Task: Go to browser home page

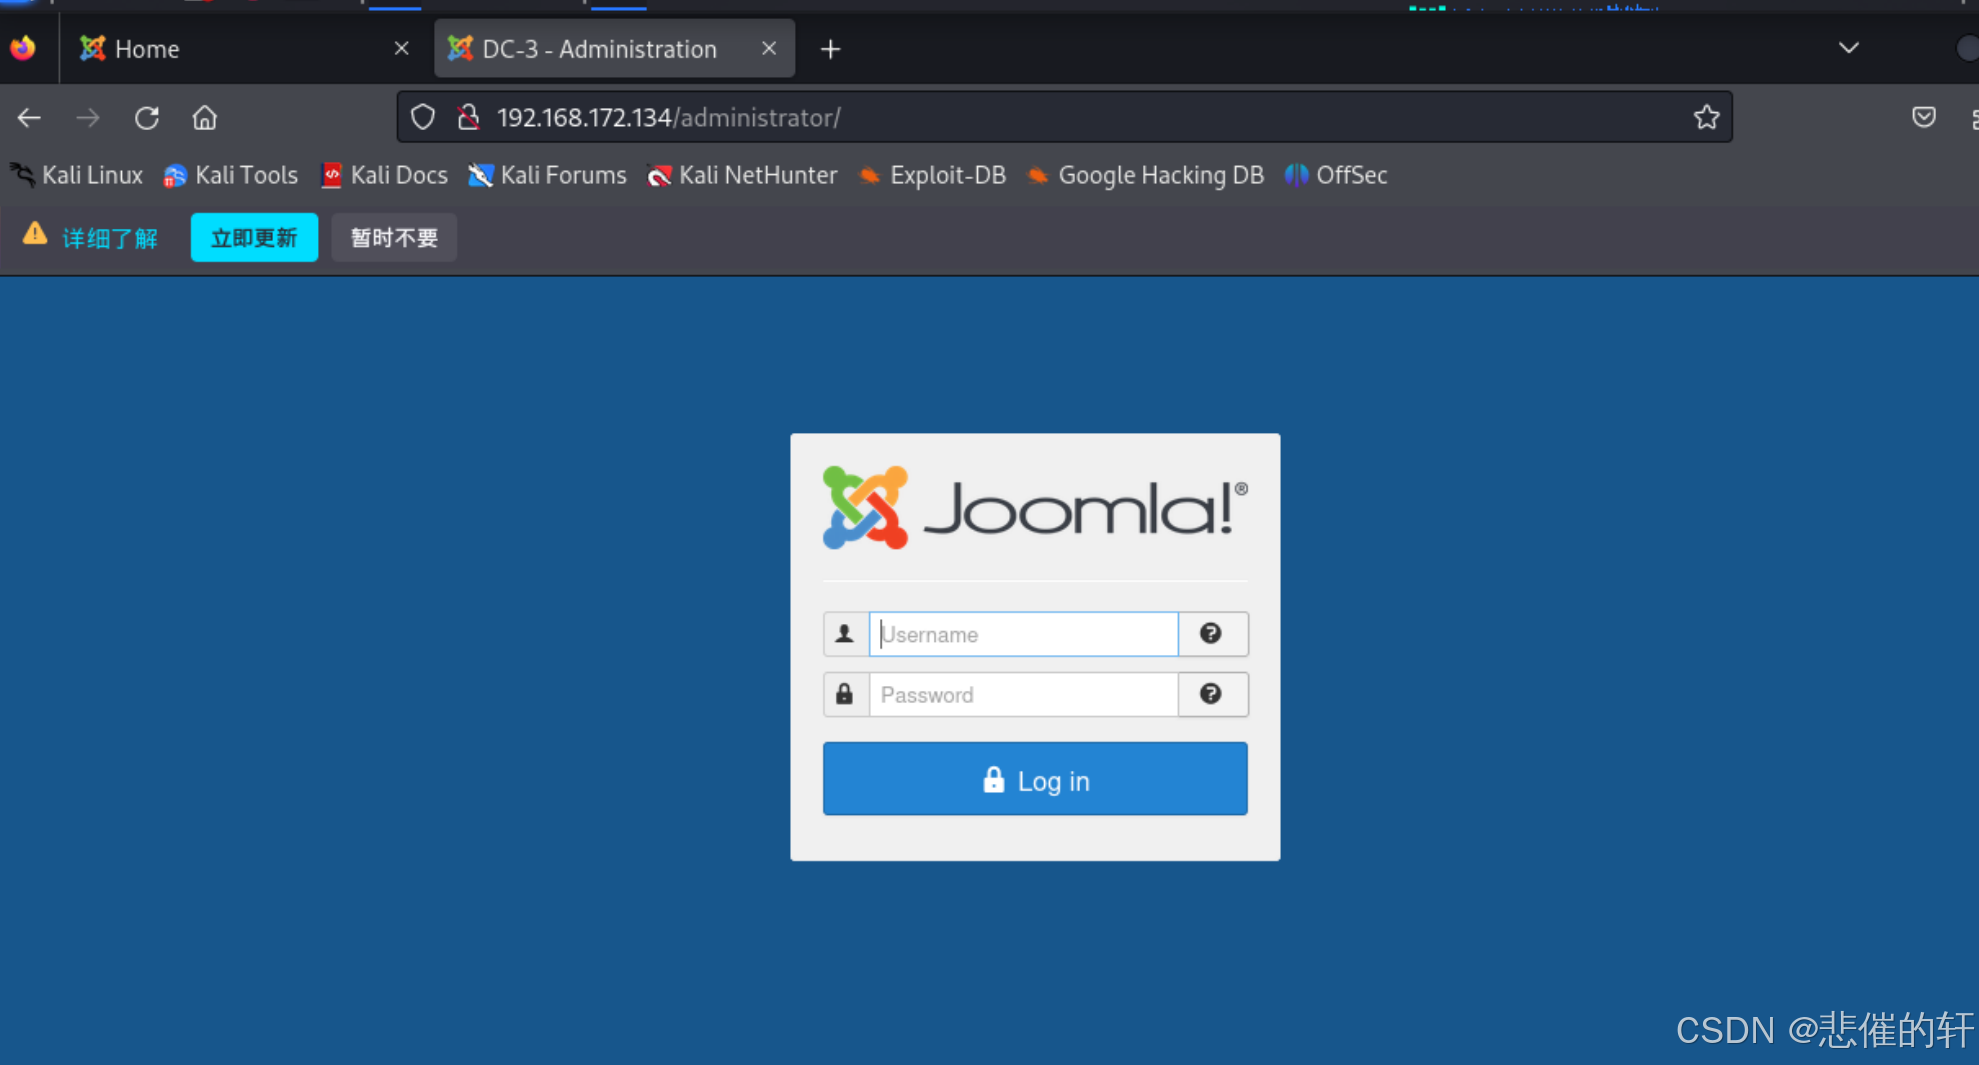Action: (x=205, y=118)
